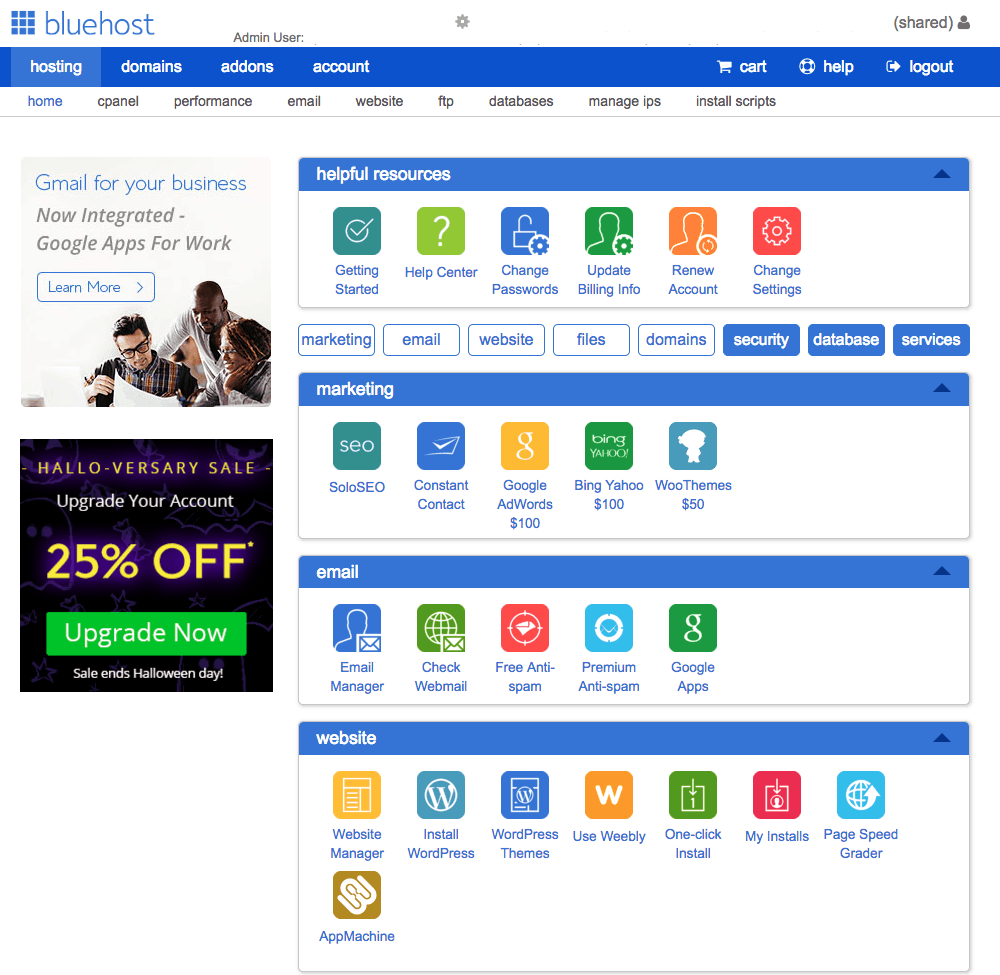Open the cart link

(742, 67)
